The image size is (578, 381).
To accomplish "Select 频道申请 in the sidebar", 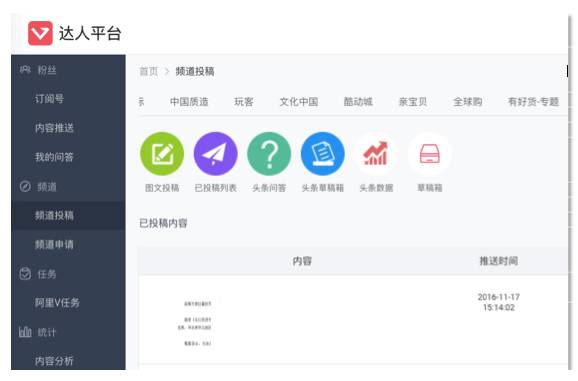I will 54,245.
